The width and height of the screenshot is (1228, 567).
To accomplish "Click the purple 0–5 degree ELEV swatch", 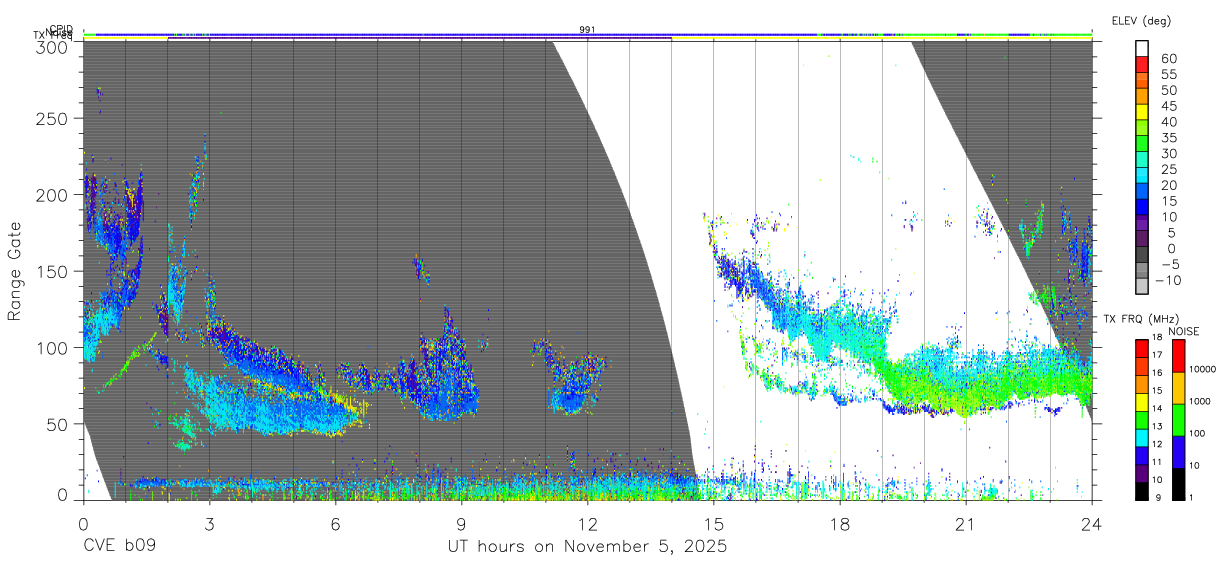I will point(1142,239).
